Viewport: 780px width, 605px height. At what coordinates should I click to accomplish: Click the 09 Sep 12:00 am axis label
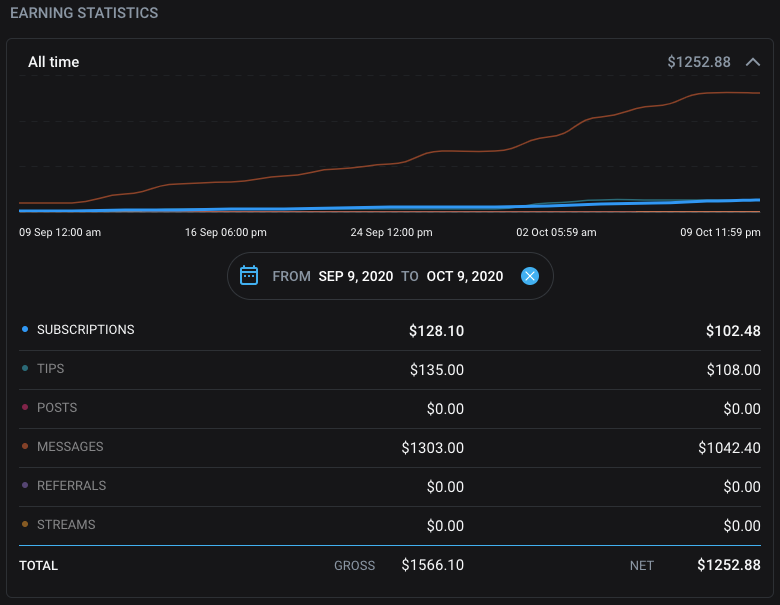(60, 232)
